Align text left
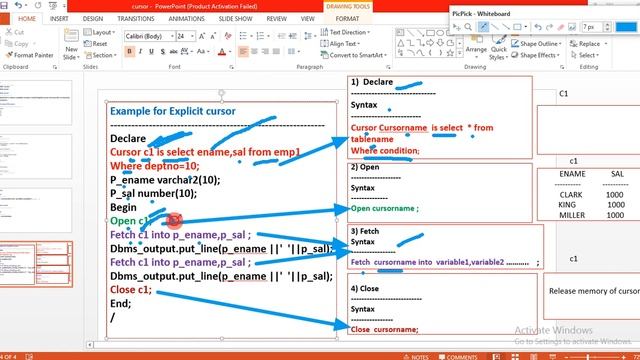This screenshot has height=360, width=640. [x=243, y=51]
